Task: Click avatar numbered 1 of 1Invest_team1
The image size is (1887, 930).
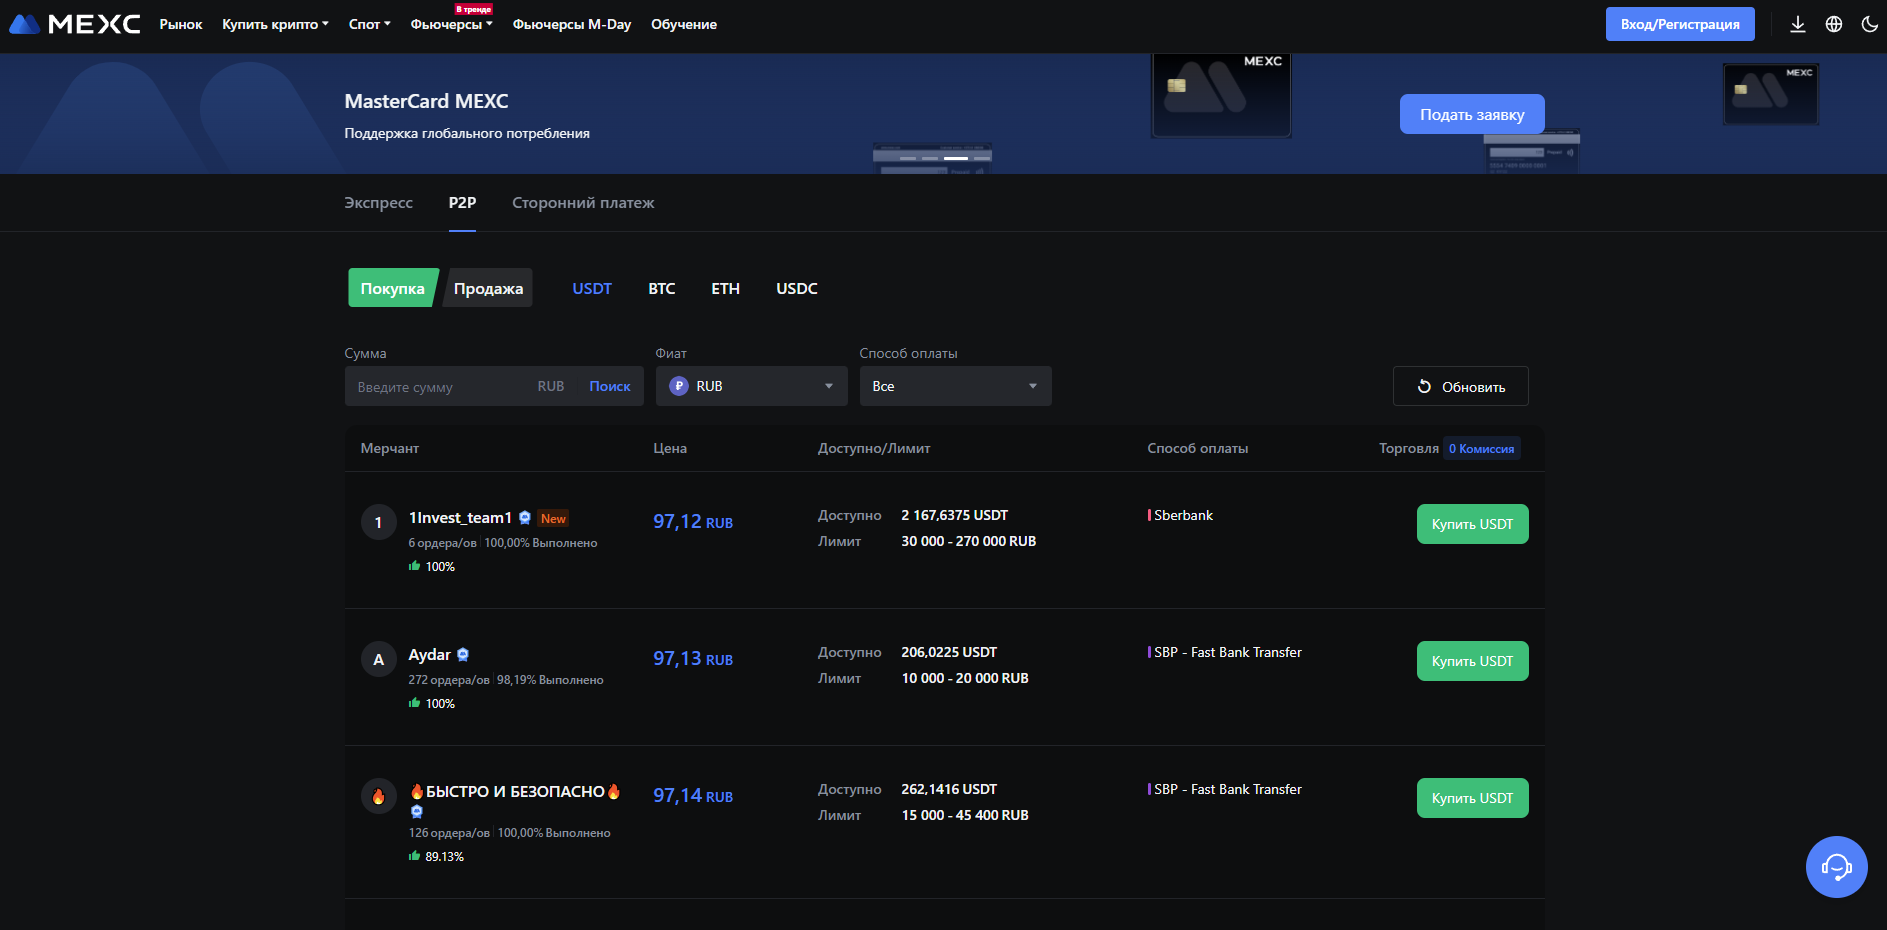Action: [378, 522]
